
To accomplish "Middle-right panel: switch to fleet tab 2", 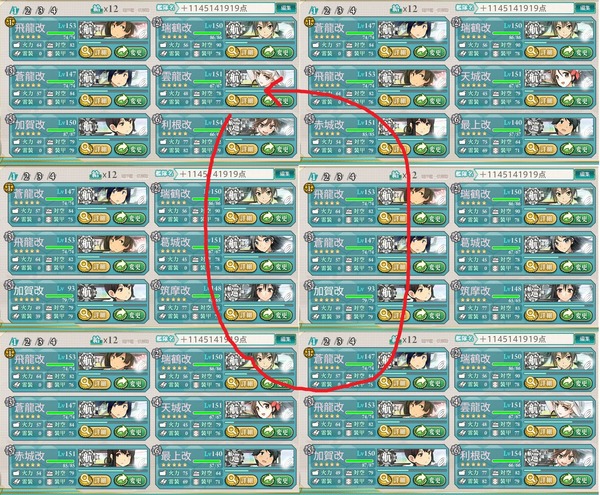I will point(326,177).
